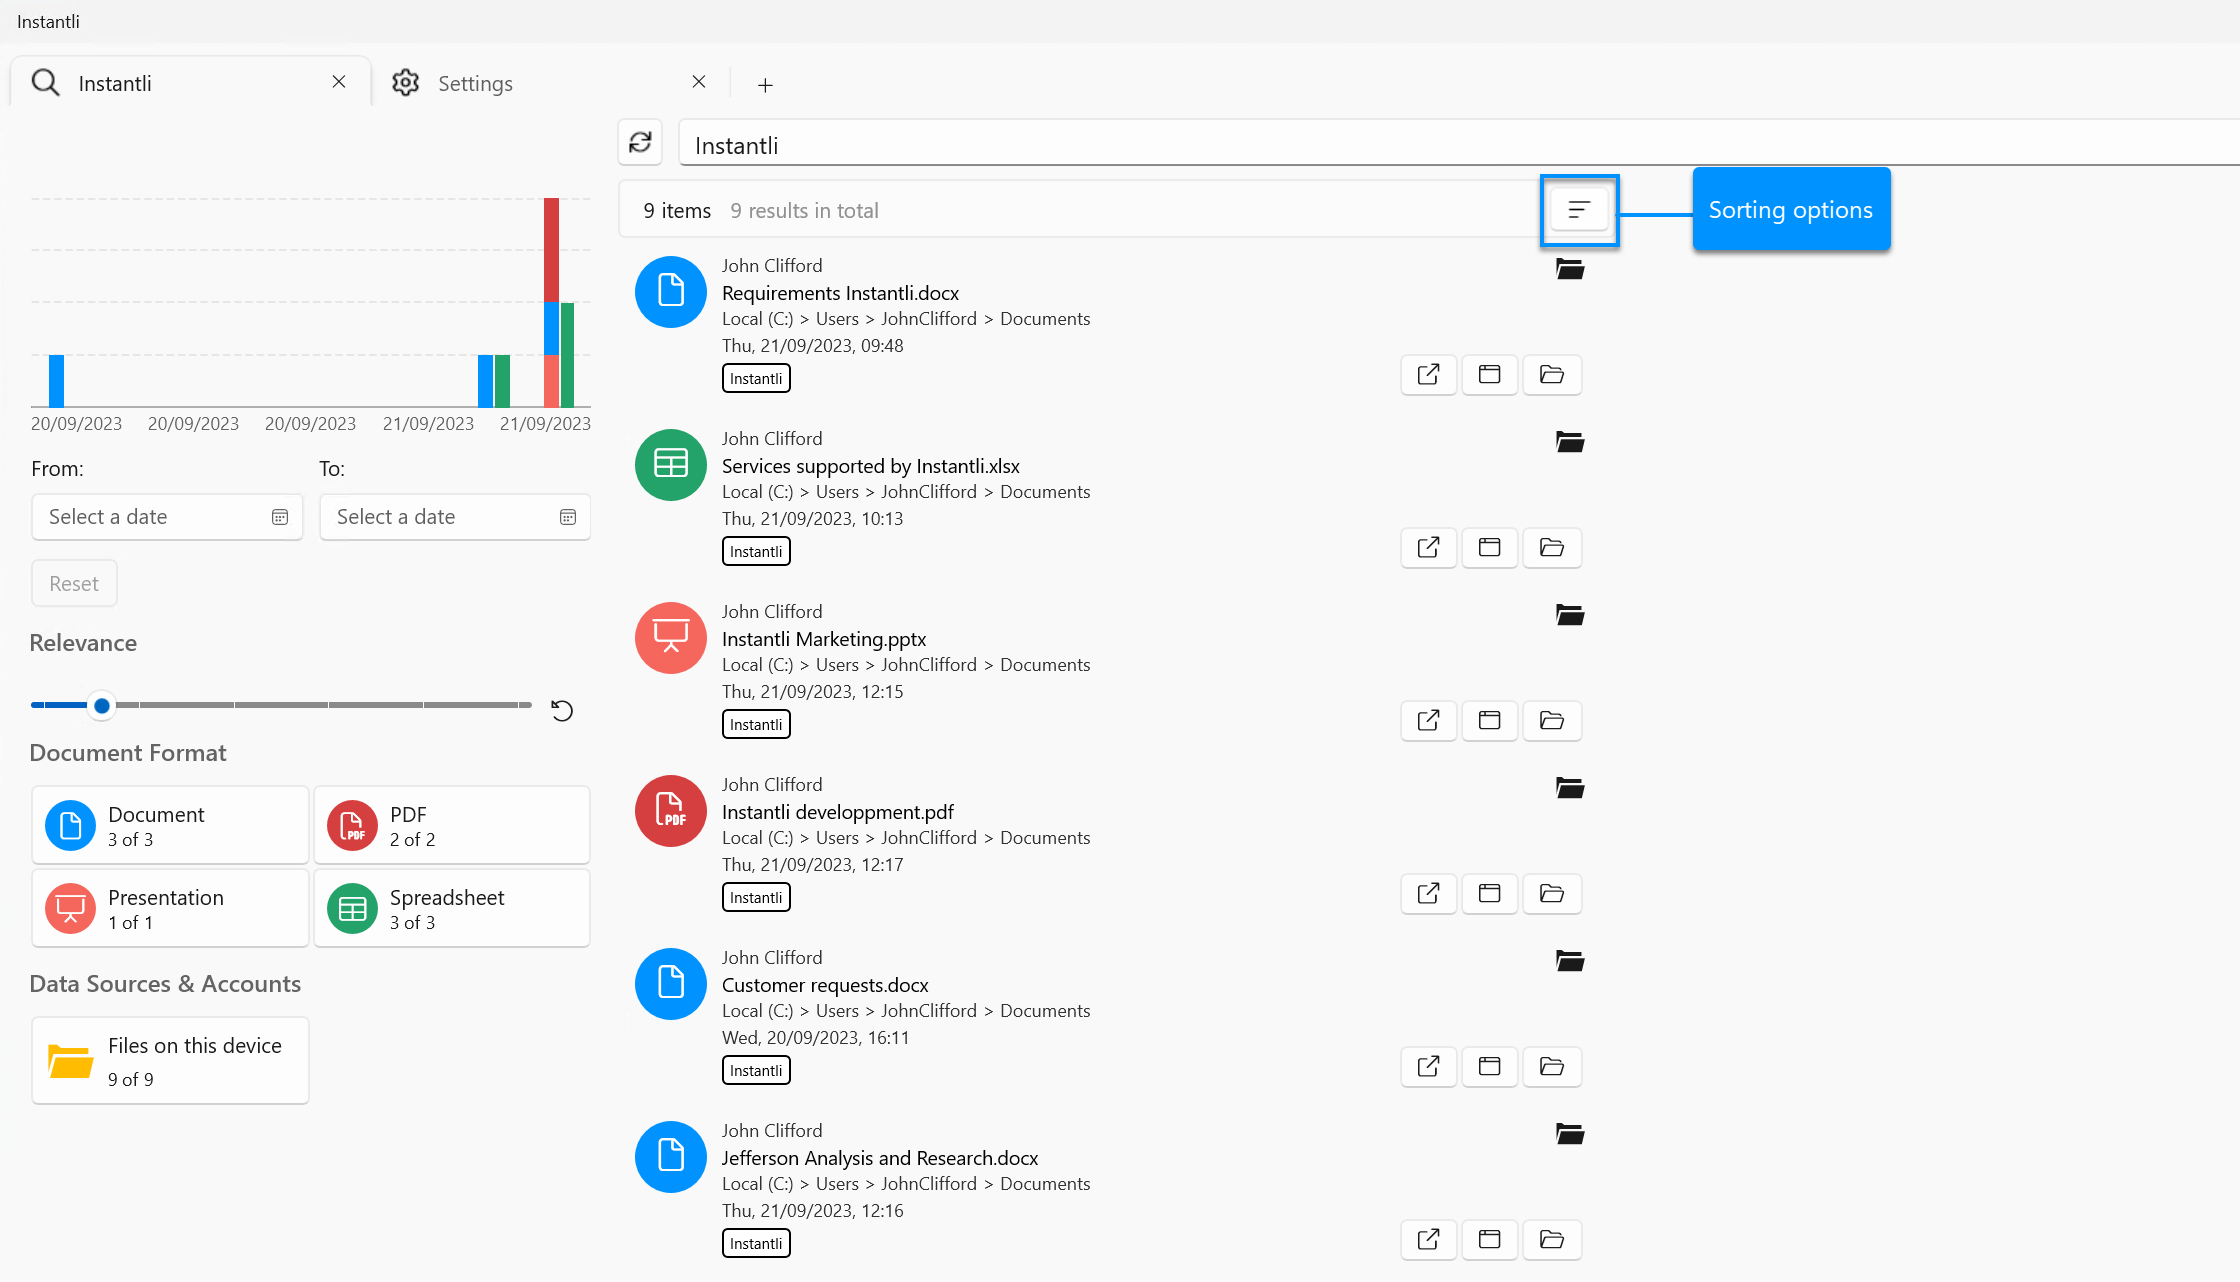The image size is (2240, 1282).
Task: Reset the relevance slider with circular arrow
Action: pyautogui.click(x=562, y=710)
